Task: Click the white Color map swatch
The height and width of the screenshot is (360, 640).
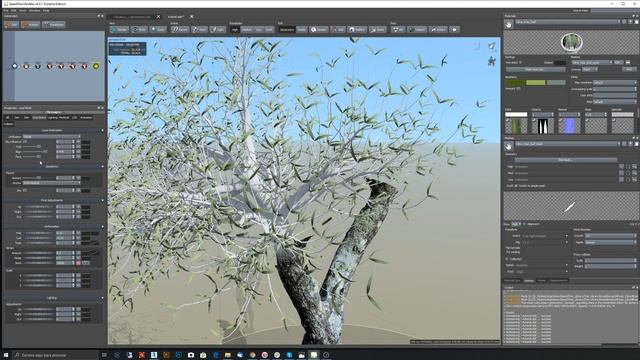Action: (516, 114)
